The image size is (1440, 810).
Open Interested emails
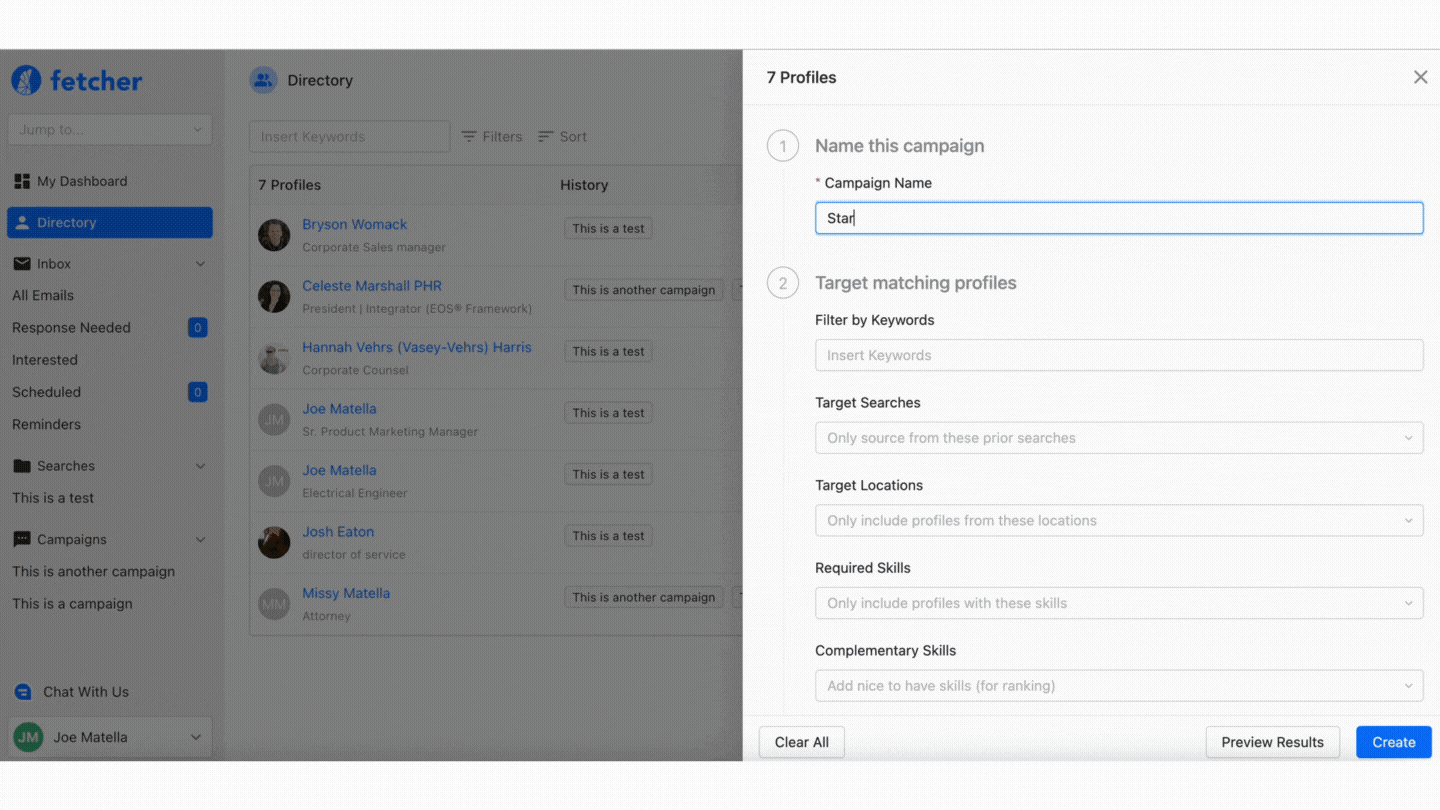click(x=45, y=360)
